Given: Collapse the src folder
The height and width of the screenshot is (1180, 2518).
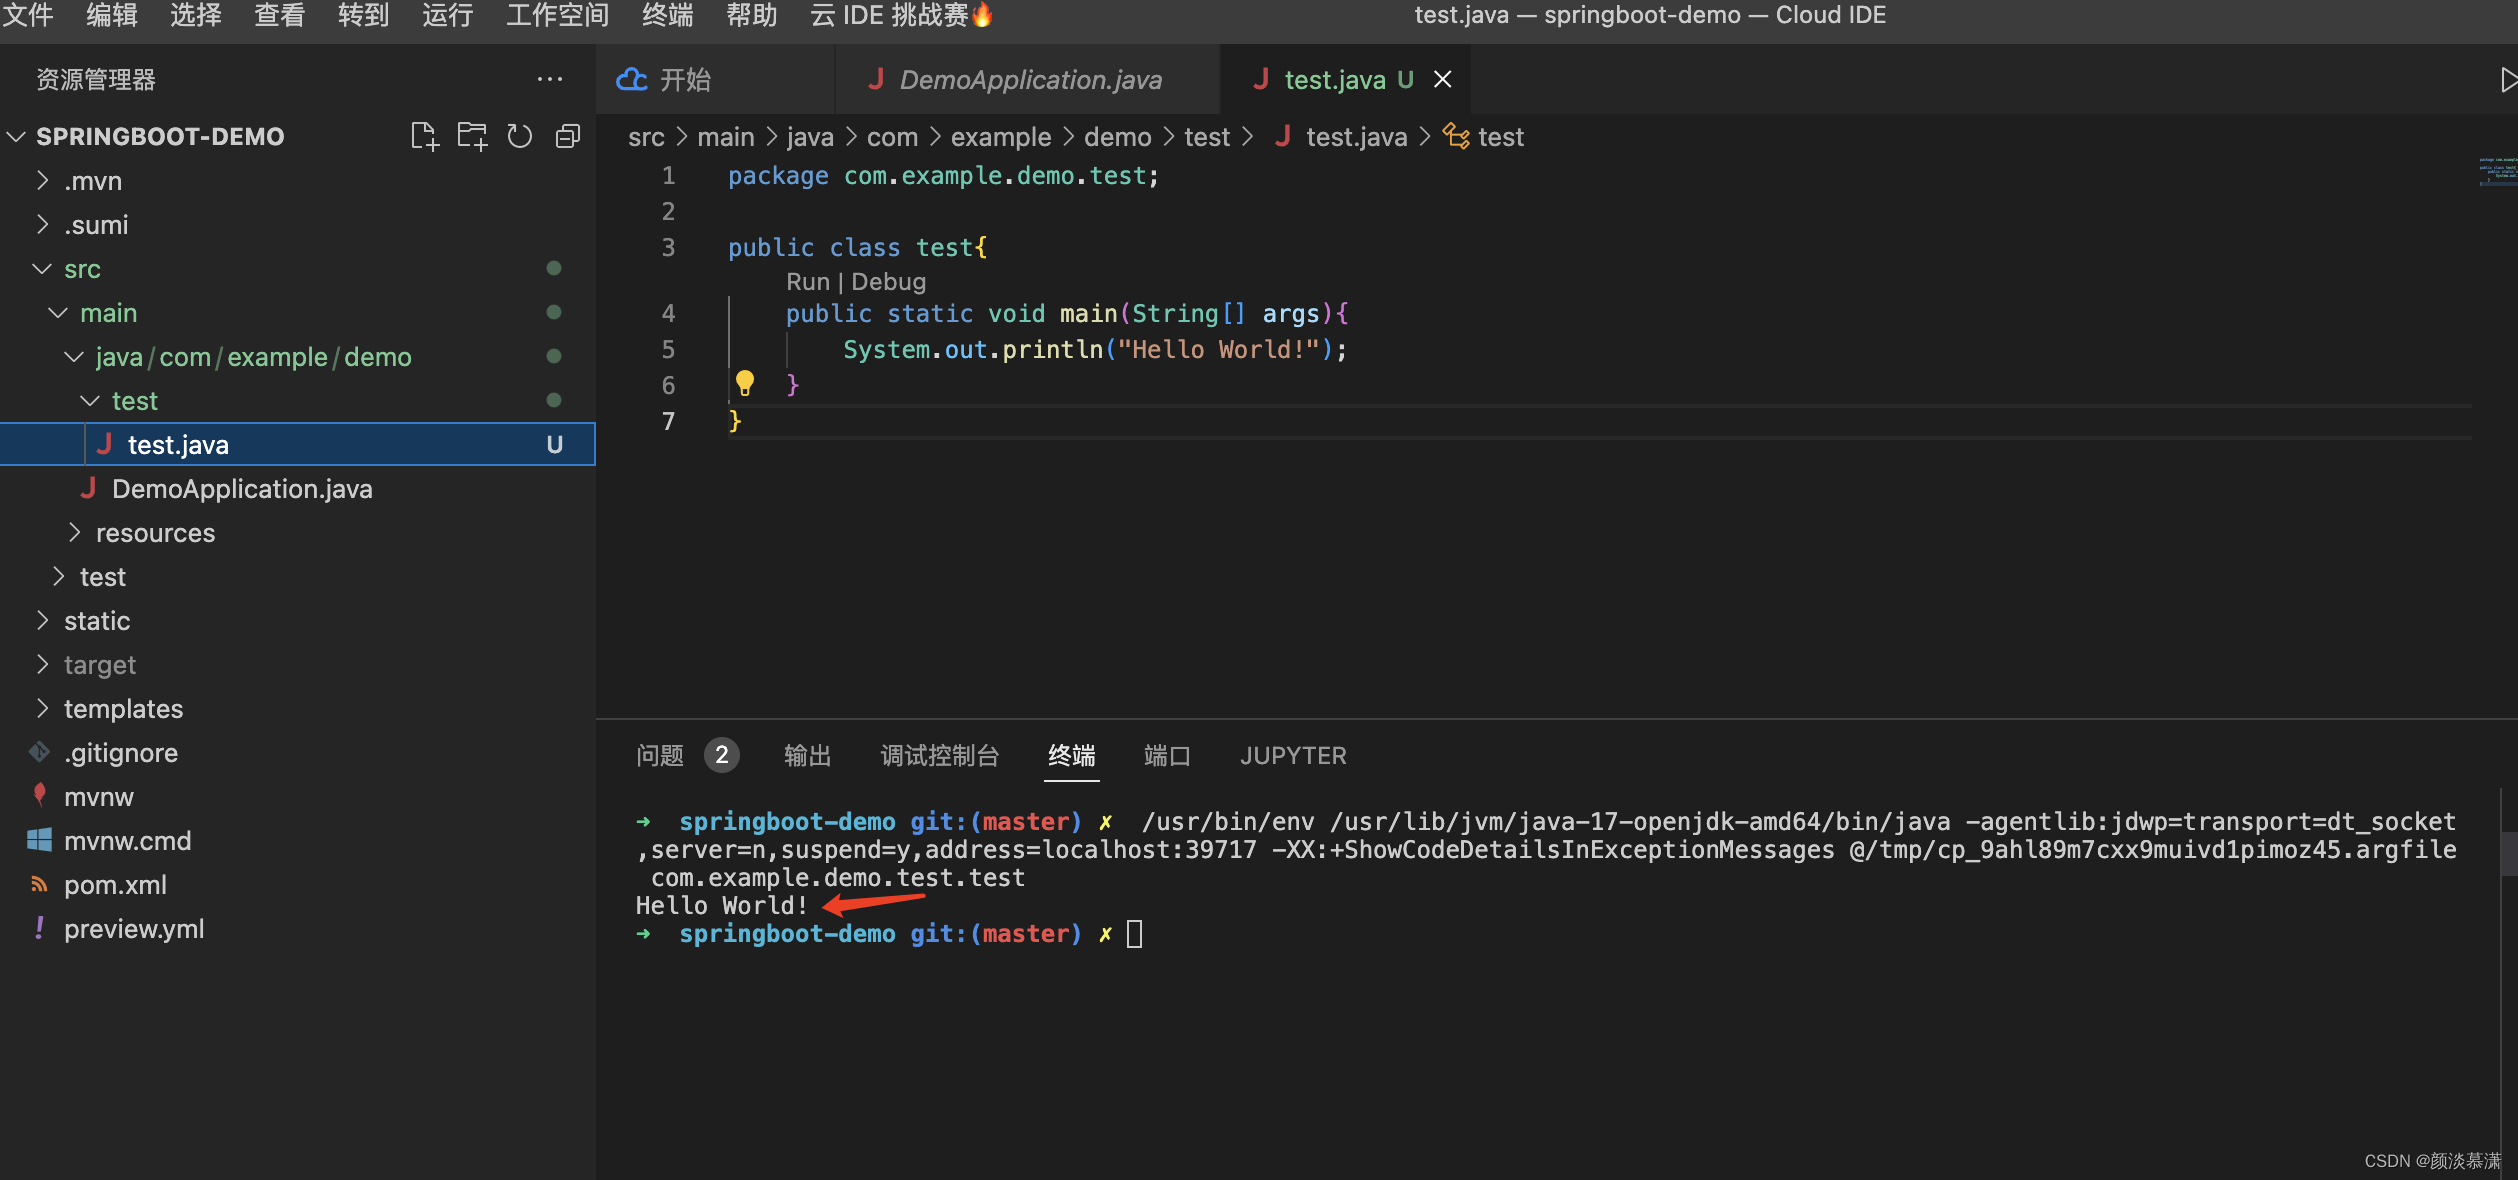Looking at the screenshot, I should pos(42,268).
